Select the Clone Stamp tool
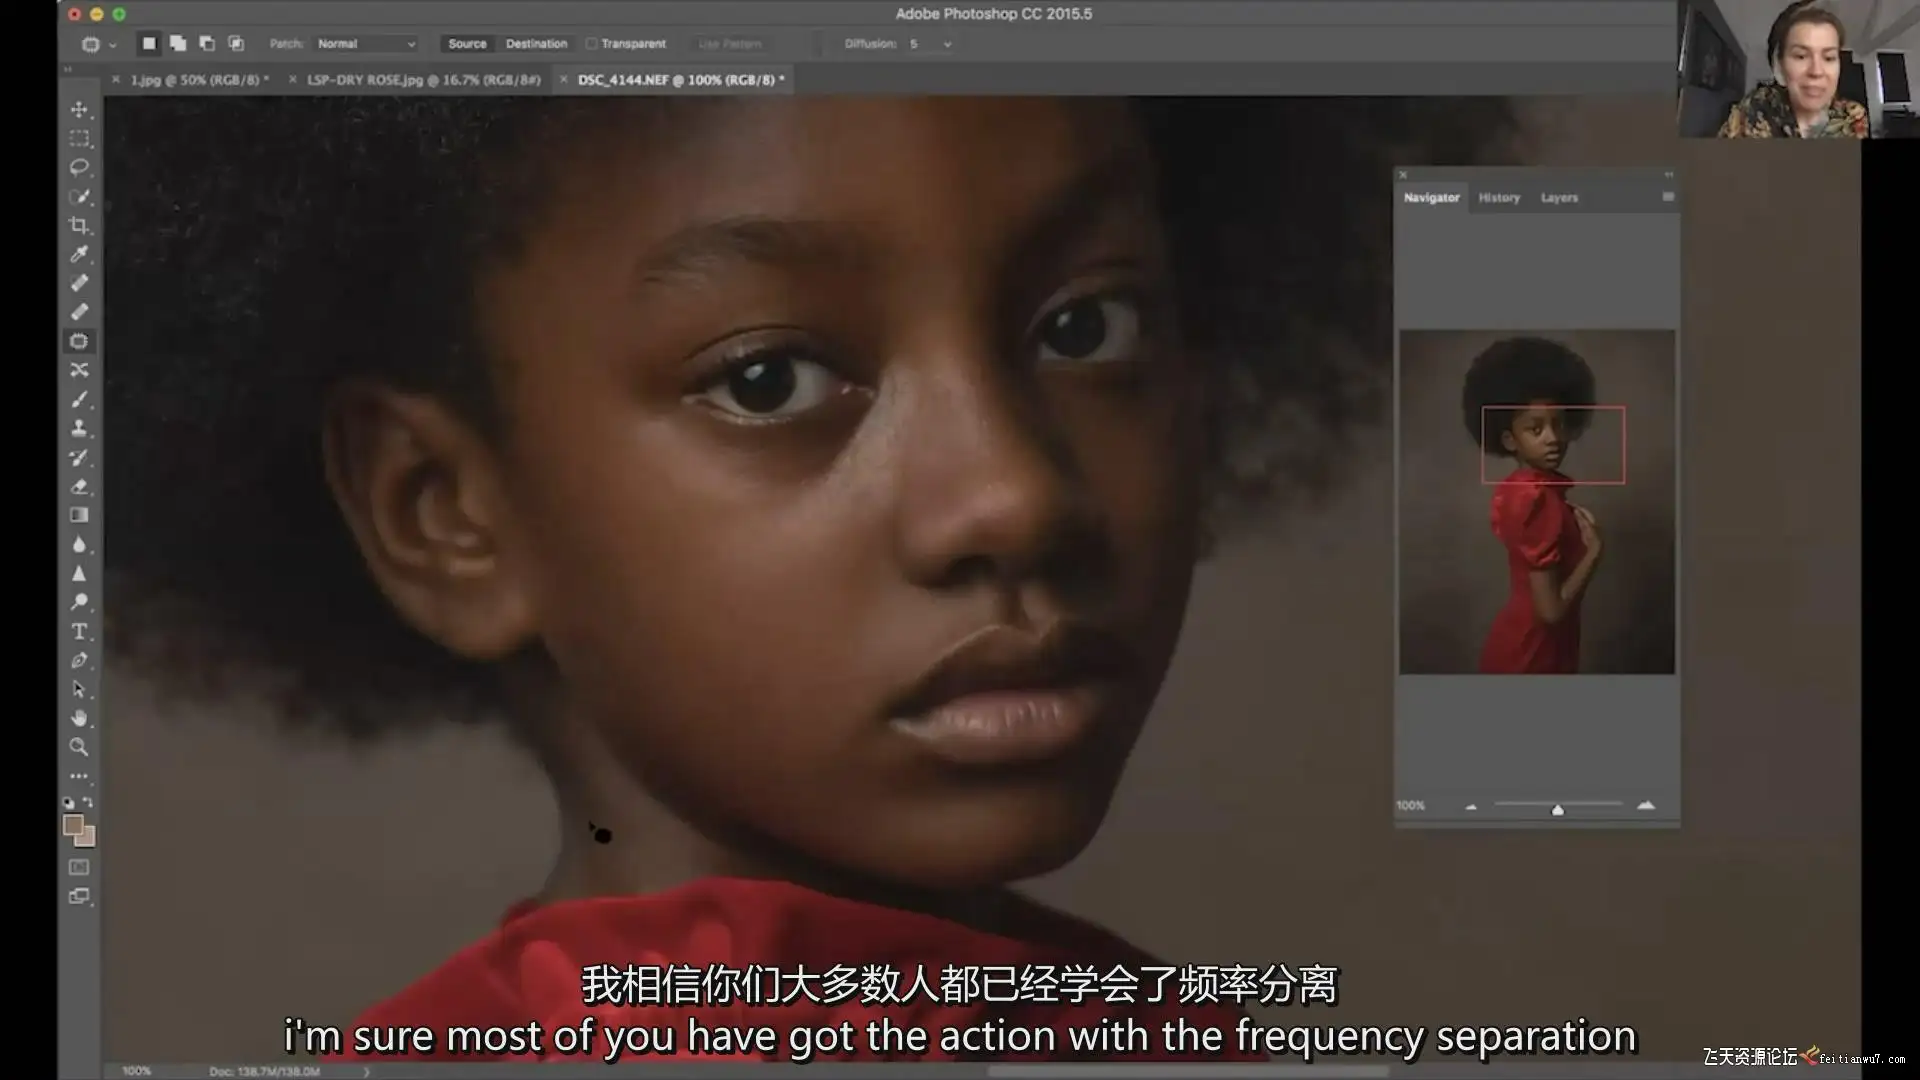Screen dimensions: 1920x1080 point(79,428)
